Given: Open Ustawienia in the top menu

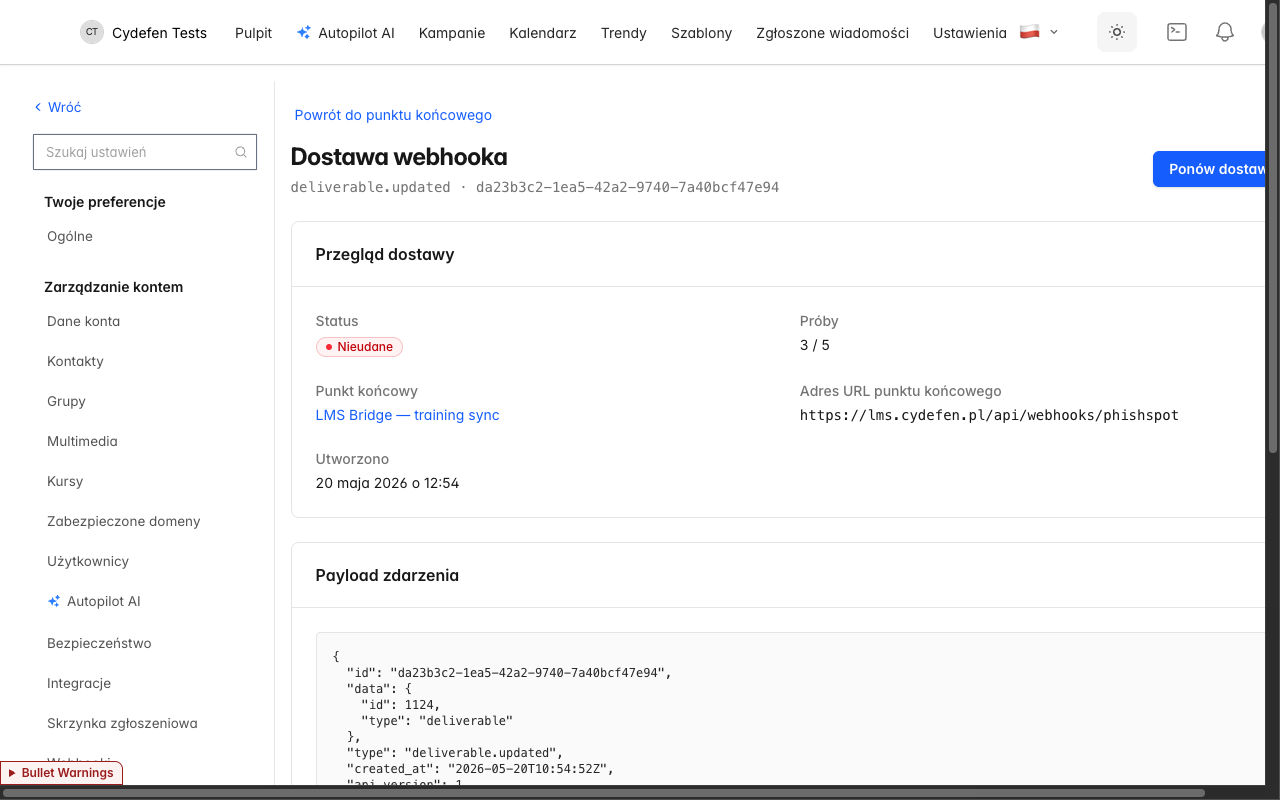Looking at the screenshot, I should tap(970, 33).
